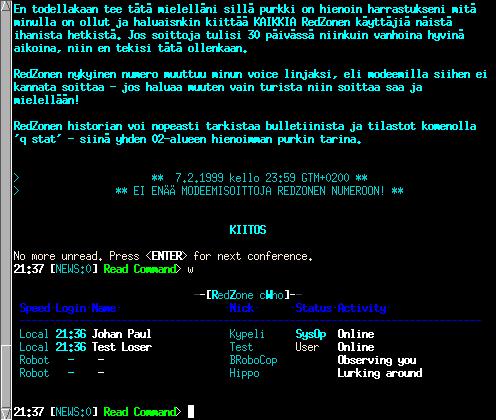
Task: Click the SysOp status label
Action: pyautogui.click(x=311, y=334)
